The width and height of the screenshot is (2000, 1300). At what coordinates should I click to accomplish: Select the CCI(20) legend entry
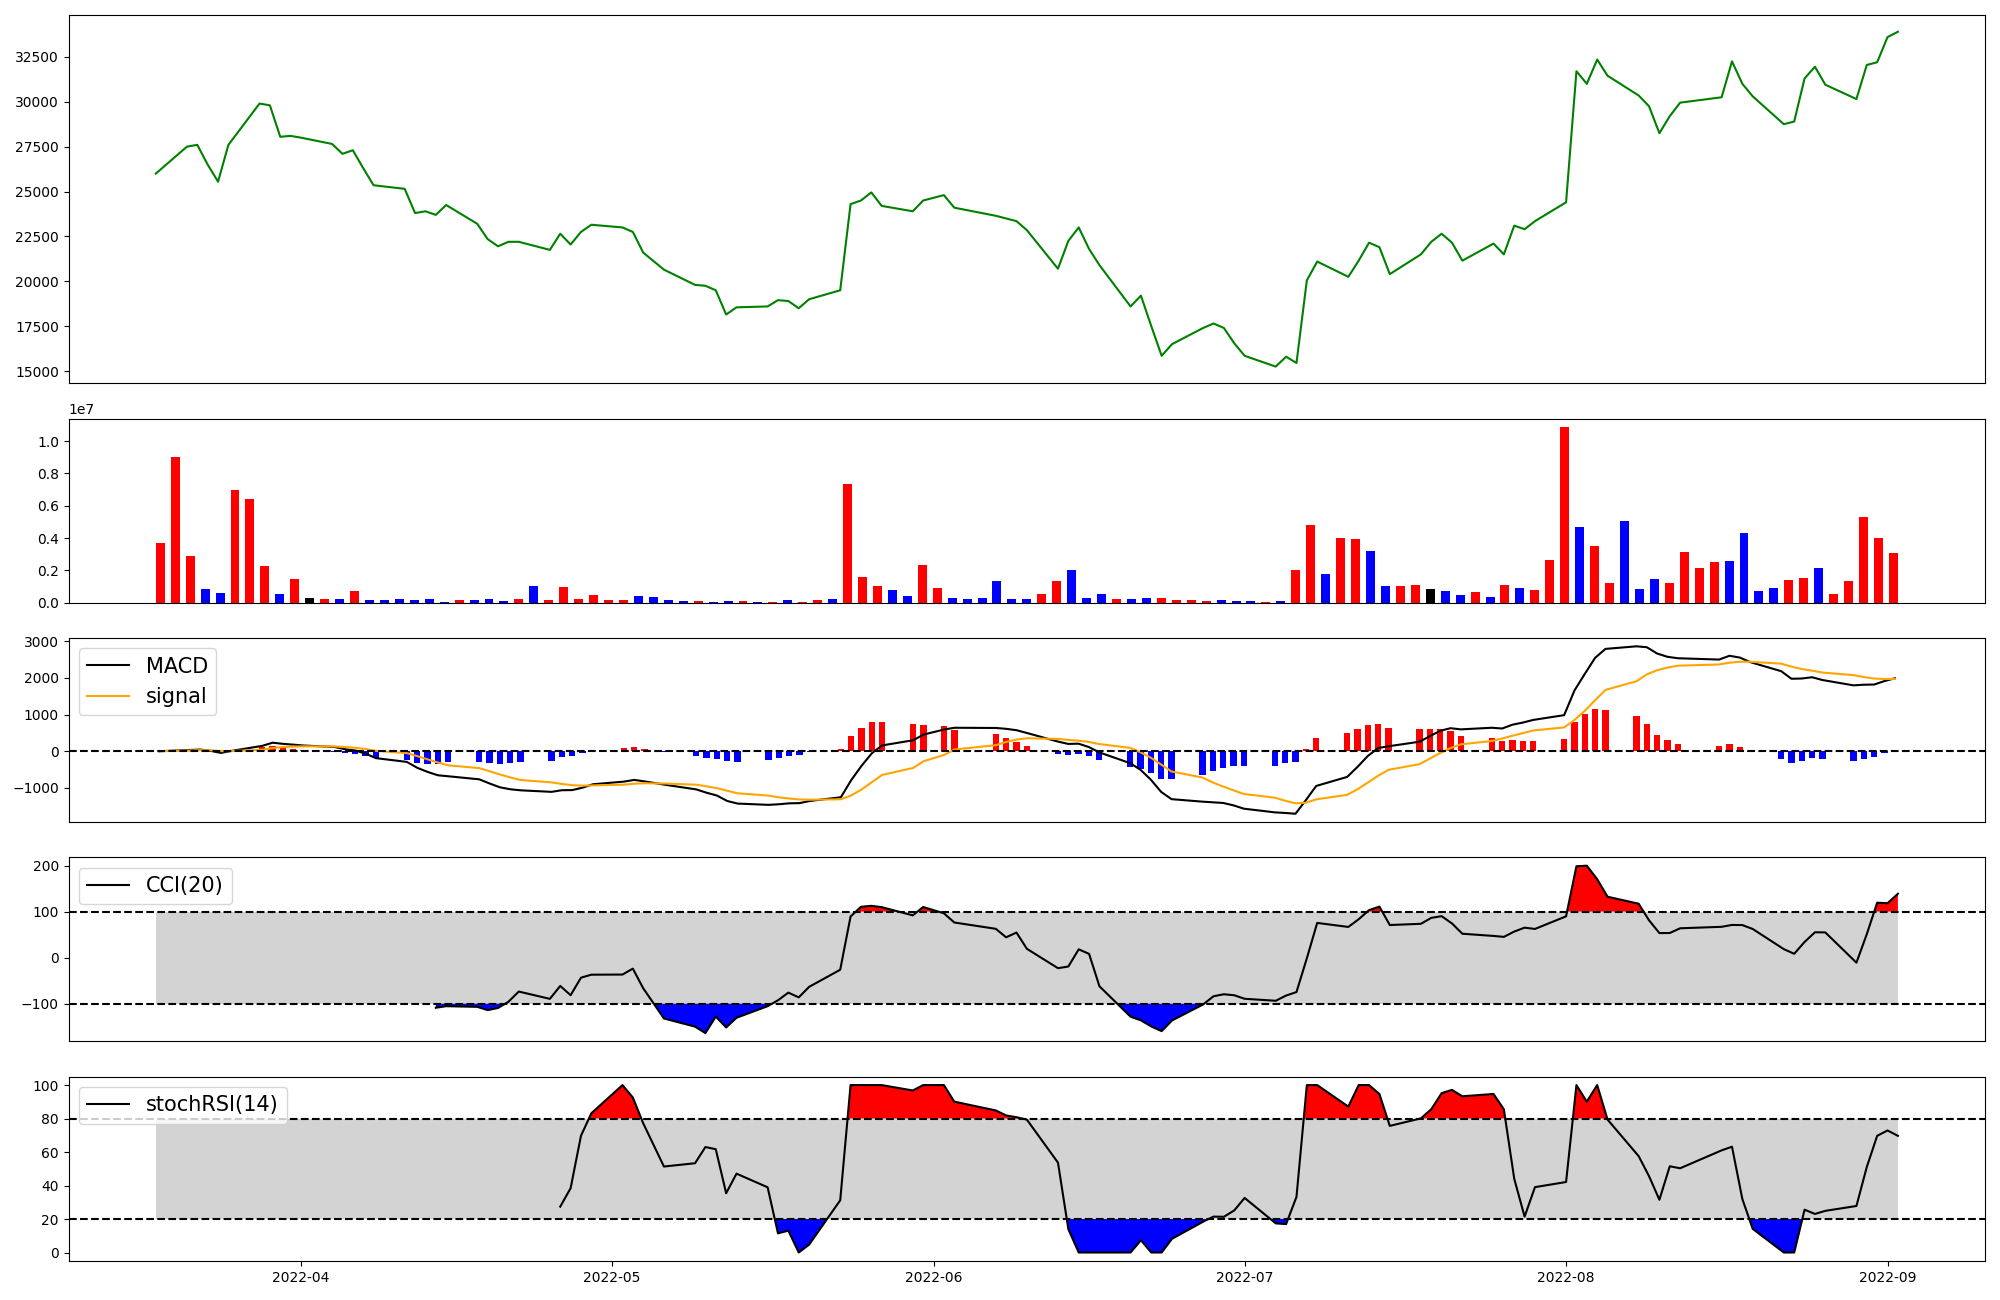click(184, 885)
